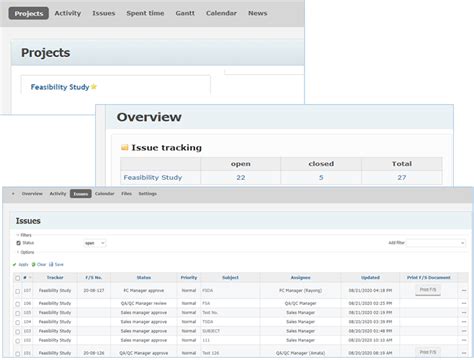Open actions menu icon for issue 106
This screenshot has height=360, width=474.
click(464, 303)
